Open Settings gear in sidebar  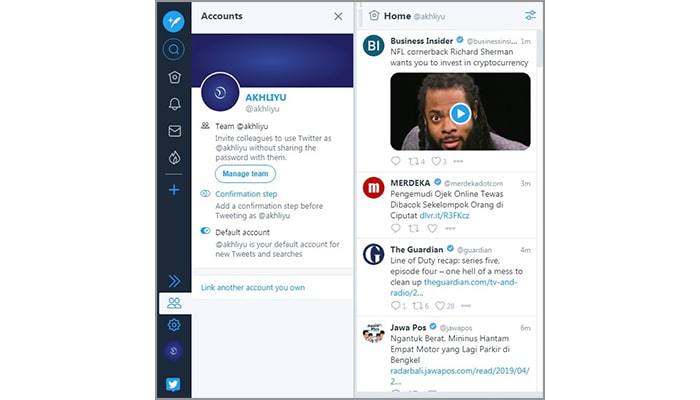pyautogui.click(x=174, y=325)
